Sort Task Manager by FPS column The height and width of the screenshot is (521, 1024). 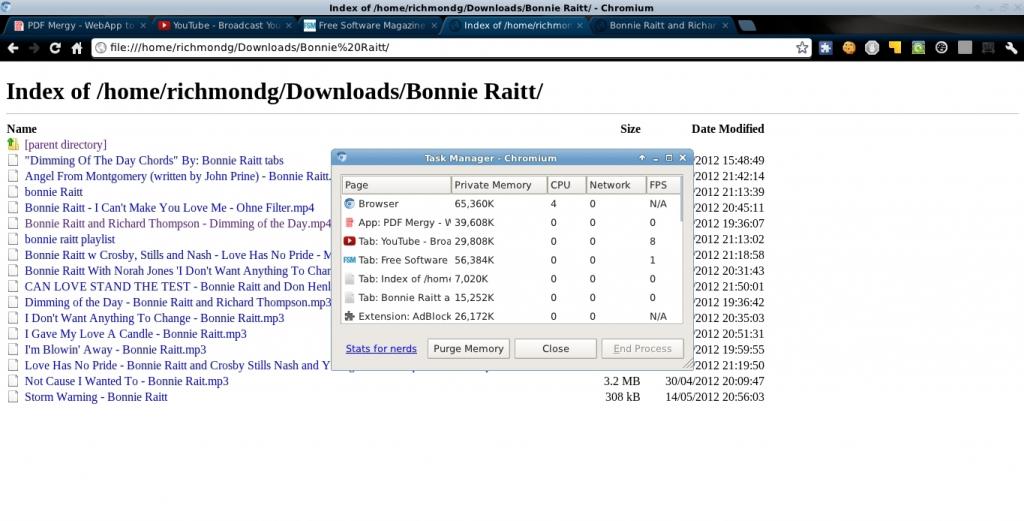tap(663, 185)
